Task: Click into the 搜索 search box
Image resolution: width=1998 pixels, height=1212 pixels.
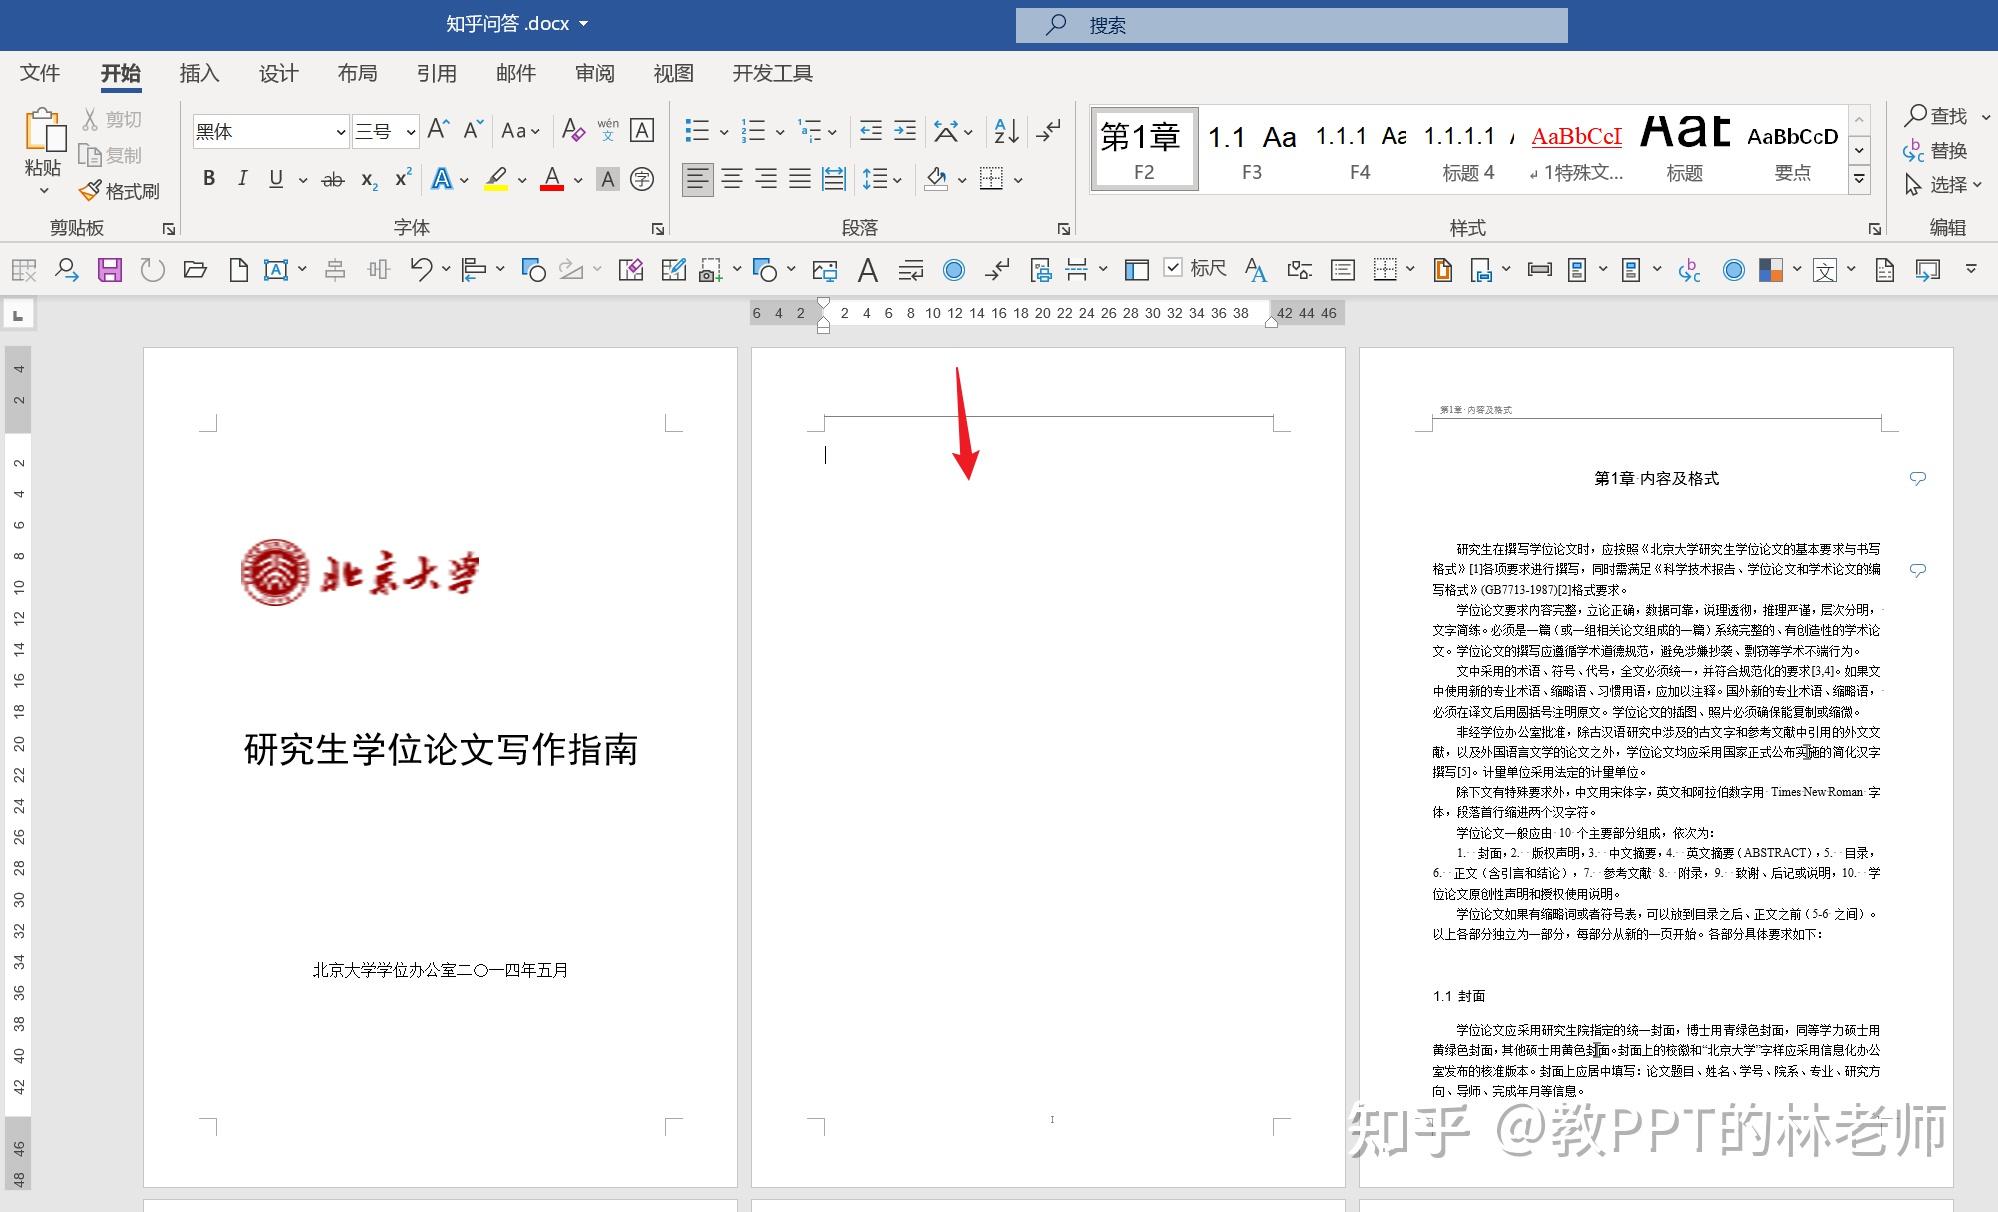Action: (1290, 25)
